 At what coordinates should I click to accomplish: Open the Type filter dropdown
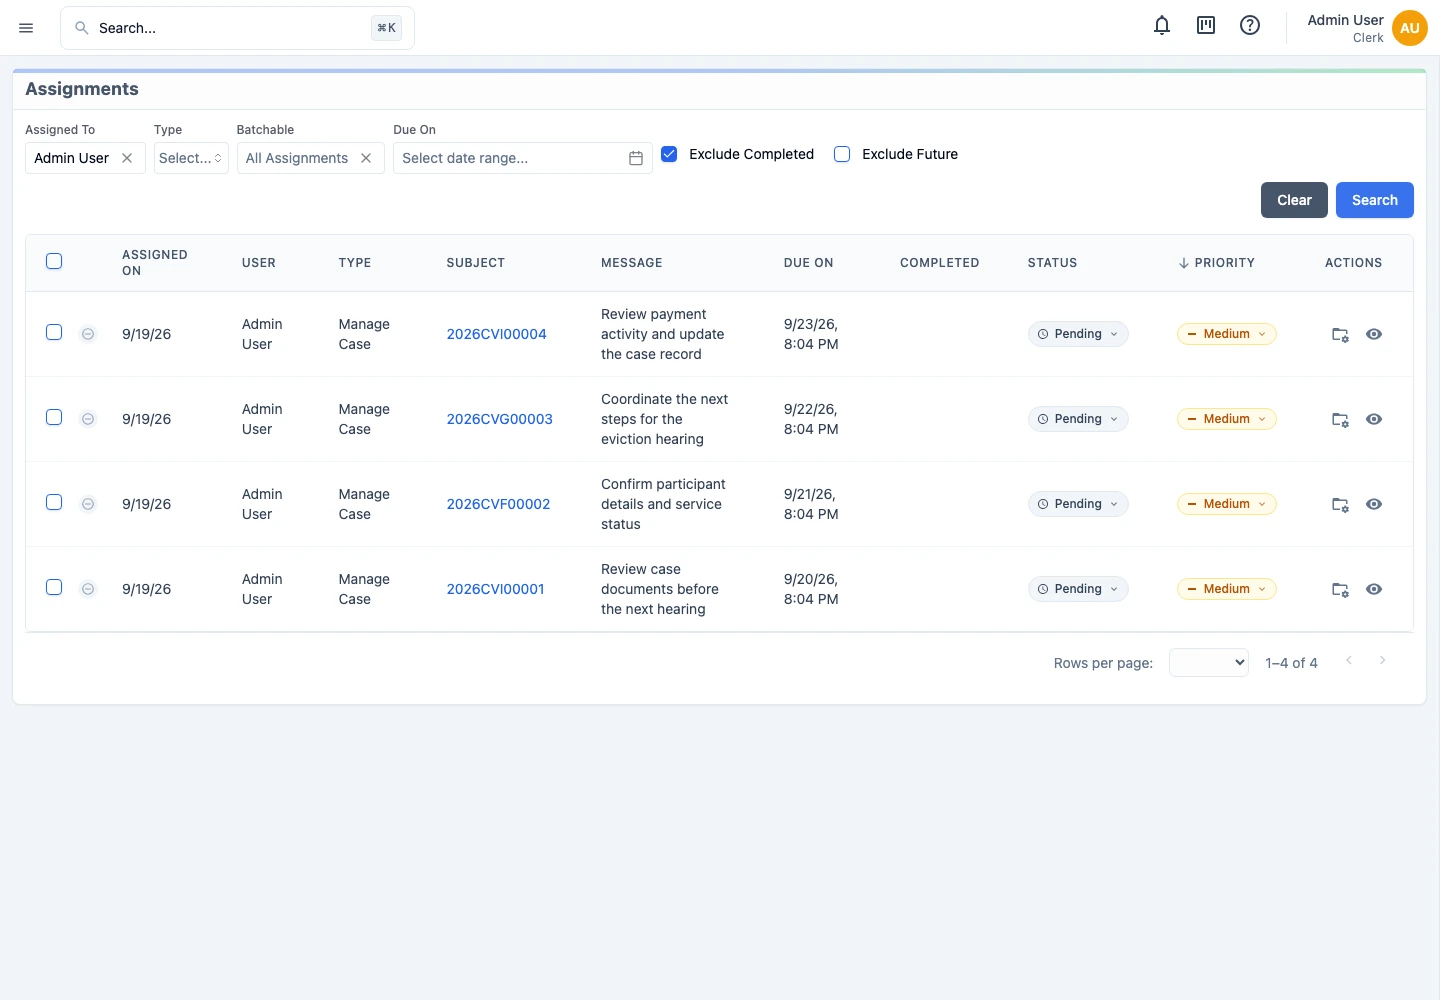191,158
